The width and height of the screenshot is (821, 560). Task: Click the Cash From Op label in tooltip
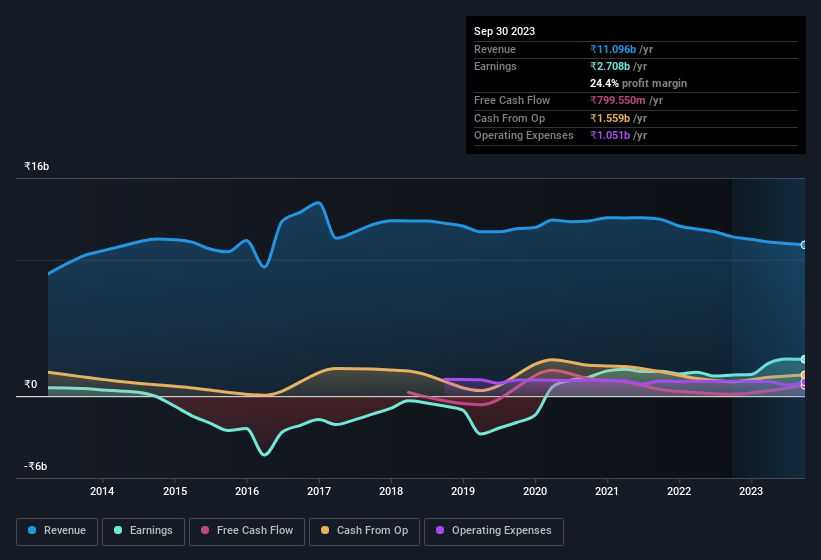click(509, 118)
